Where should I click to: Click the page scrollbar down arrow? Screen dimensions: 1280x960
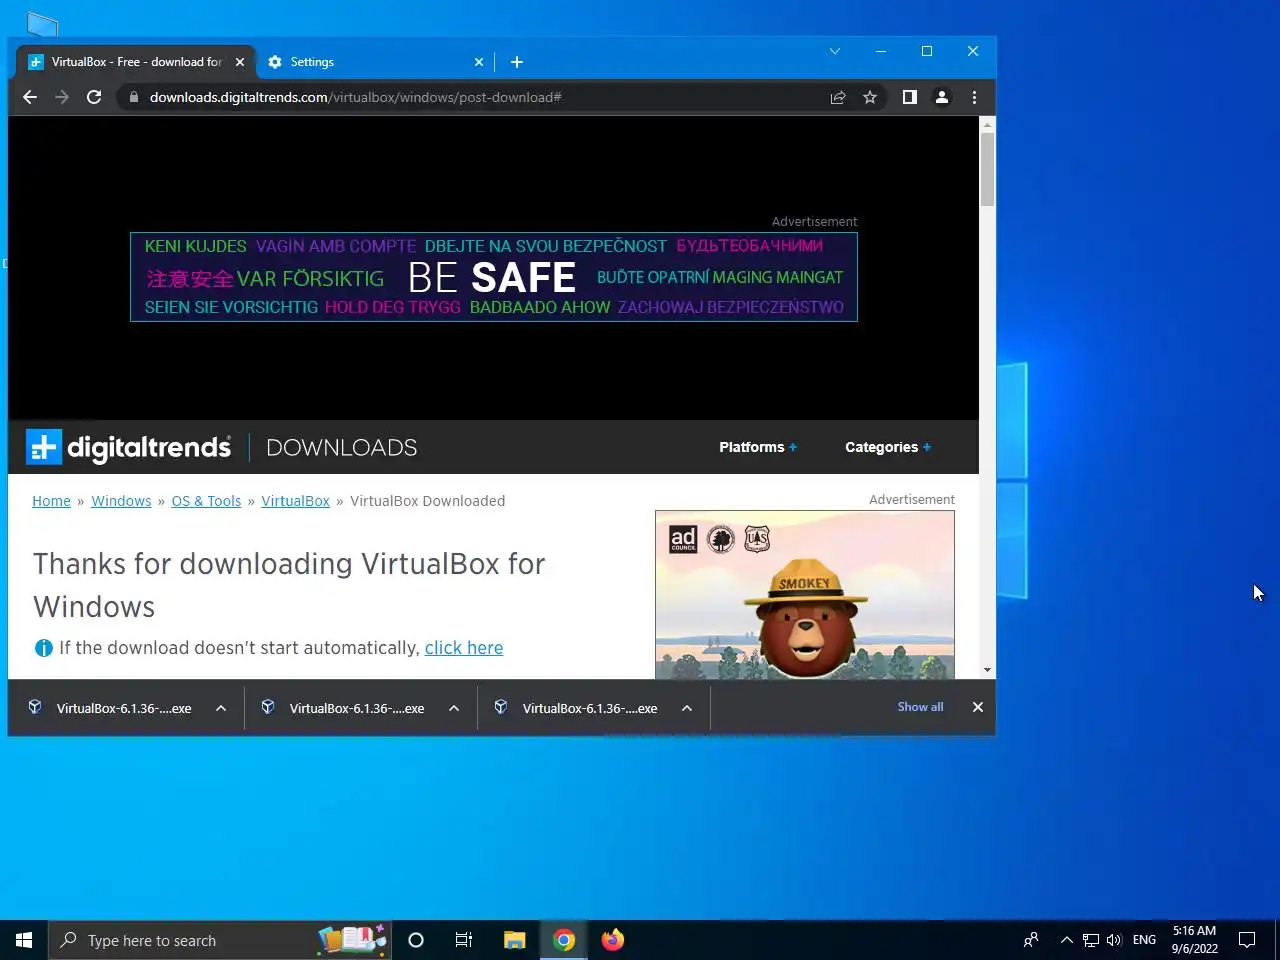[x=988, y=670]
